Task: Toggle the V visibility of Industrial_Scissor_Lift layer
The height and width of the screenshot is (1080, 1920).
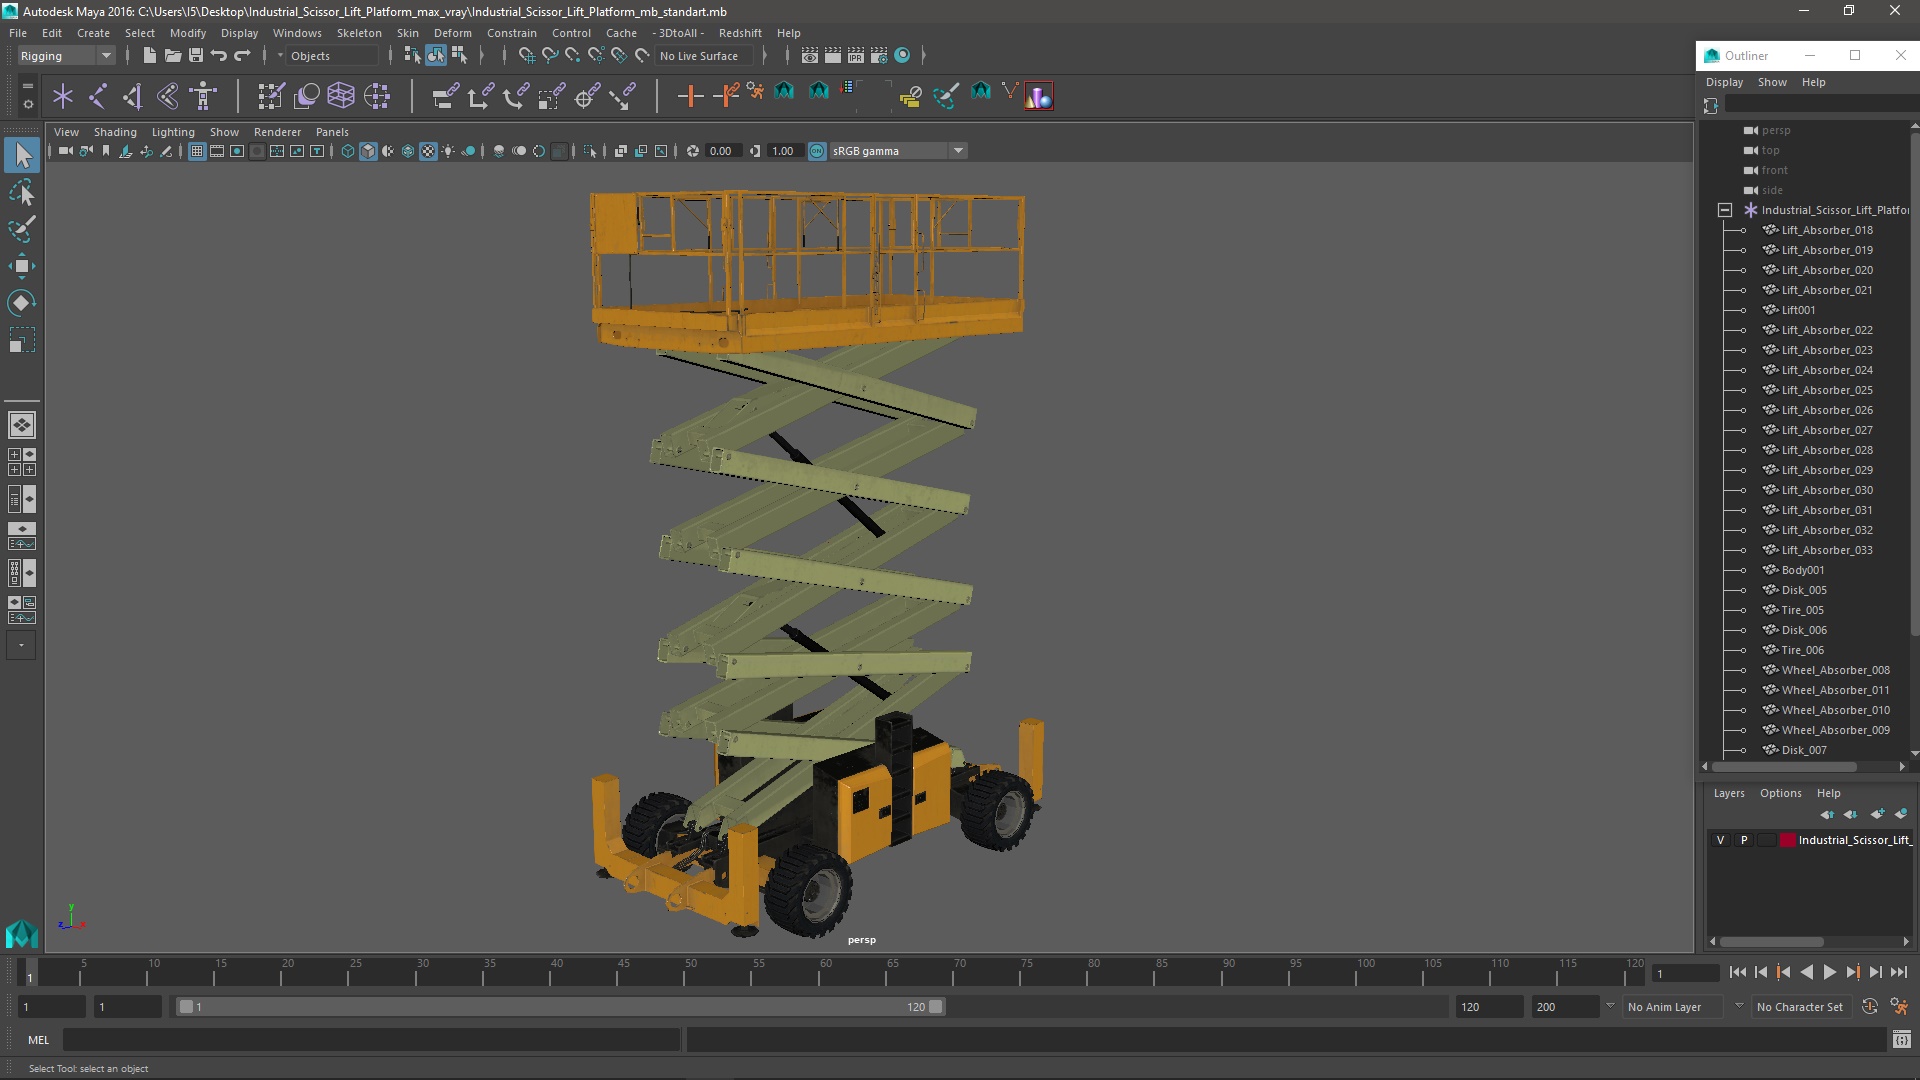Action: (1720, 840)
